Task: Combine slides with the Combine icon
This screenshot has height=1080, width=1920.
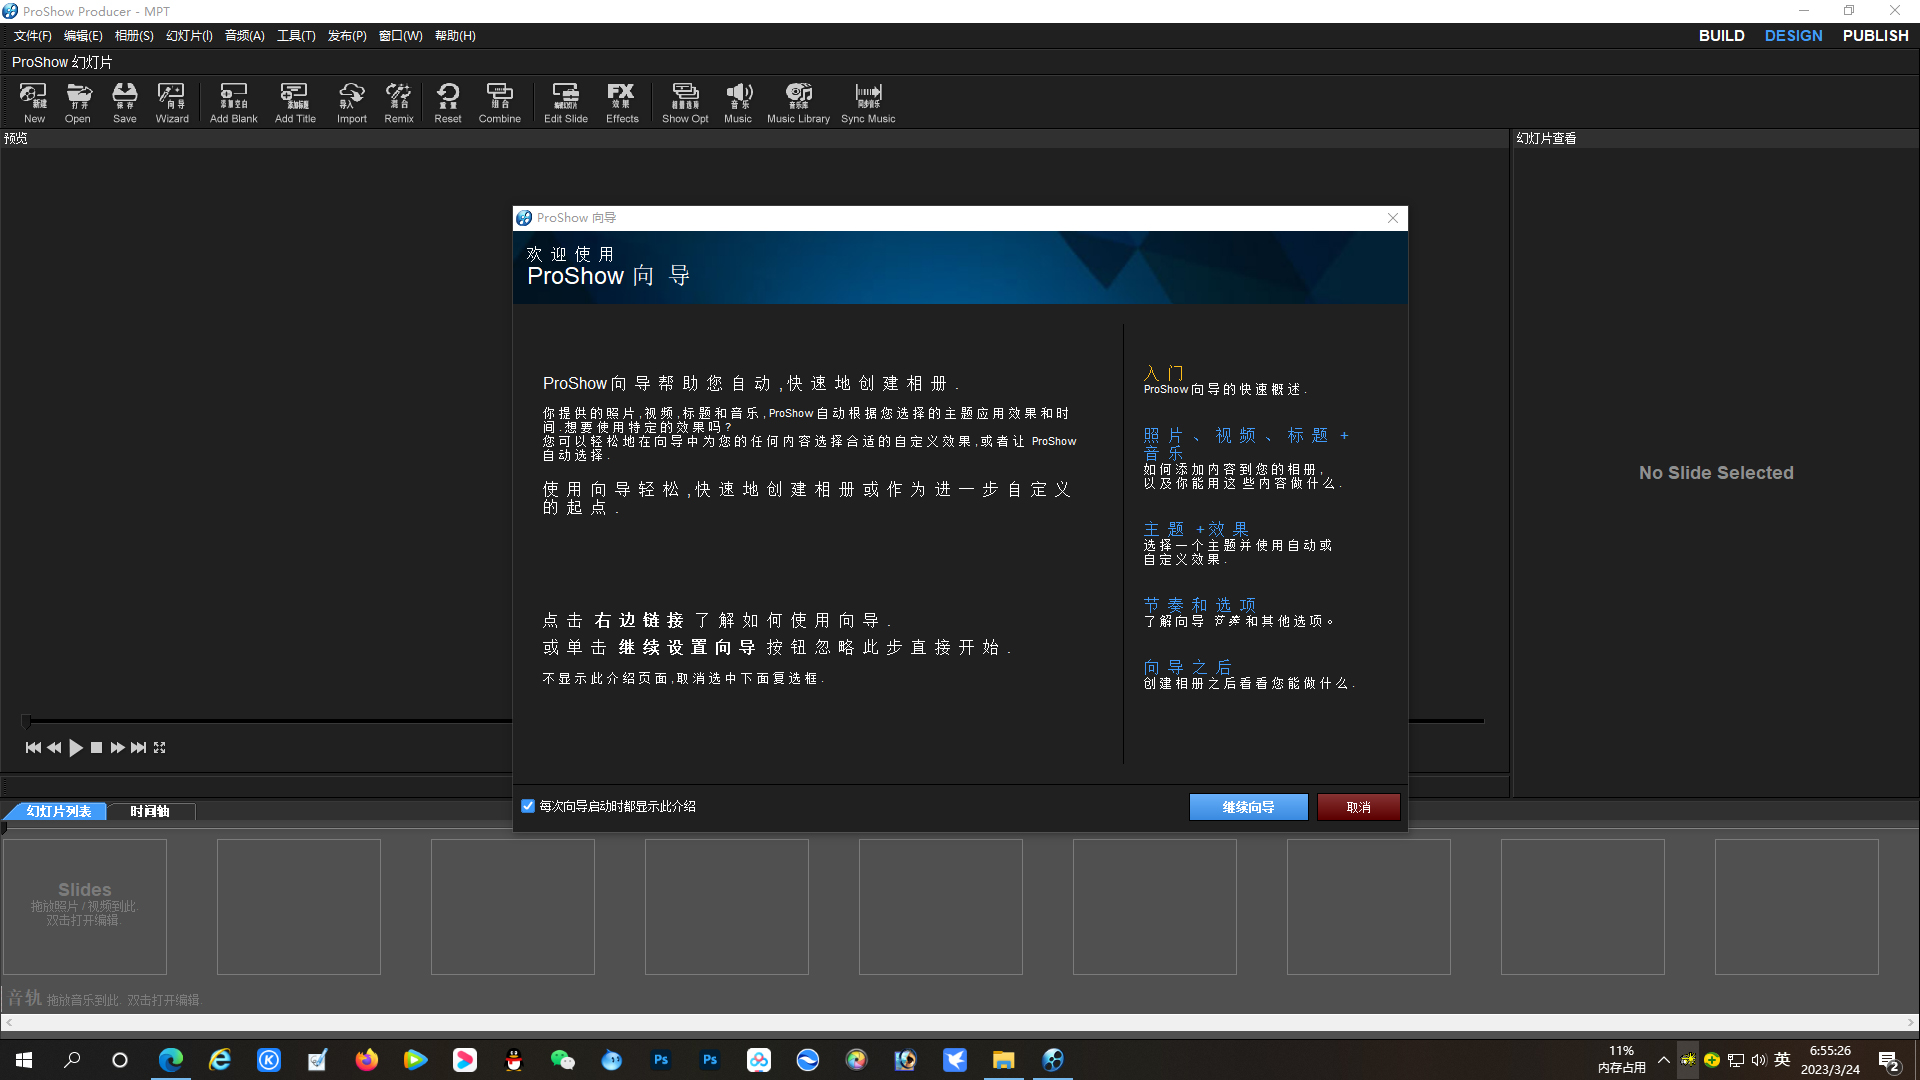Action: [x=500, y=103]
